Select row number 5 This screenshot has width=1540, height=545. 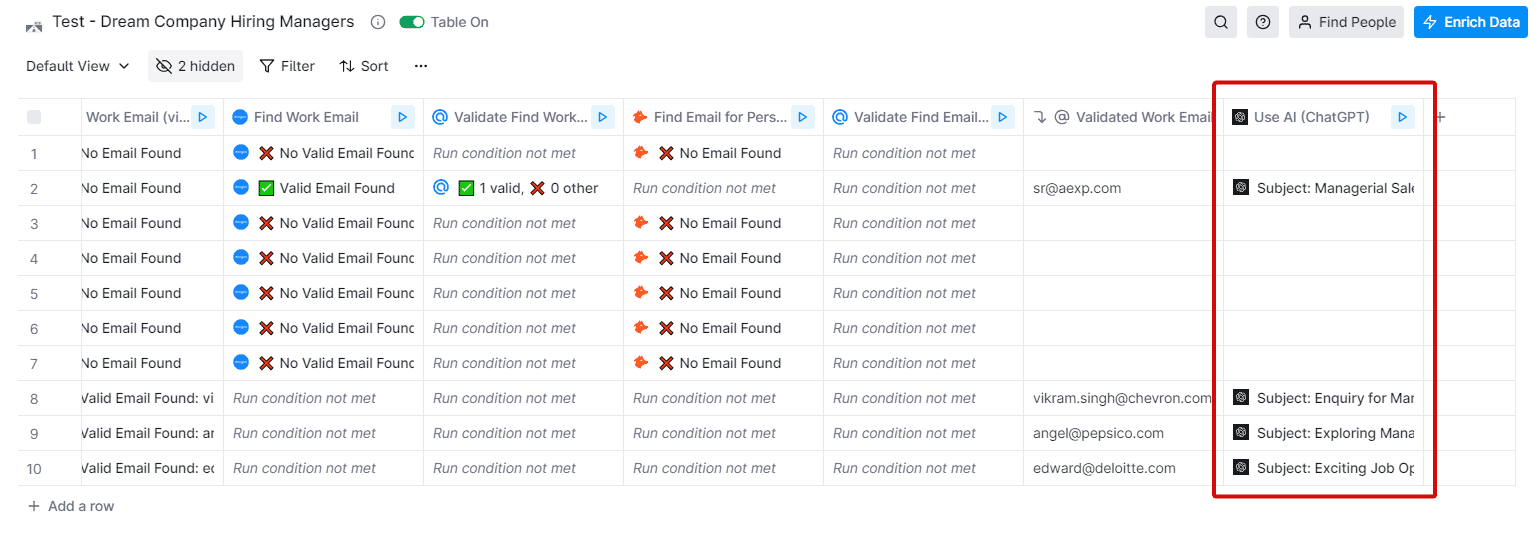point(34,293)
